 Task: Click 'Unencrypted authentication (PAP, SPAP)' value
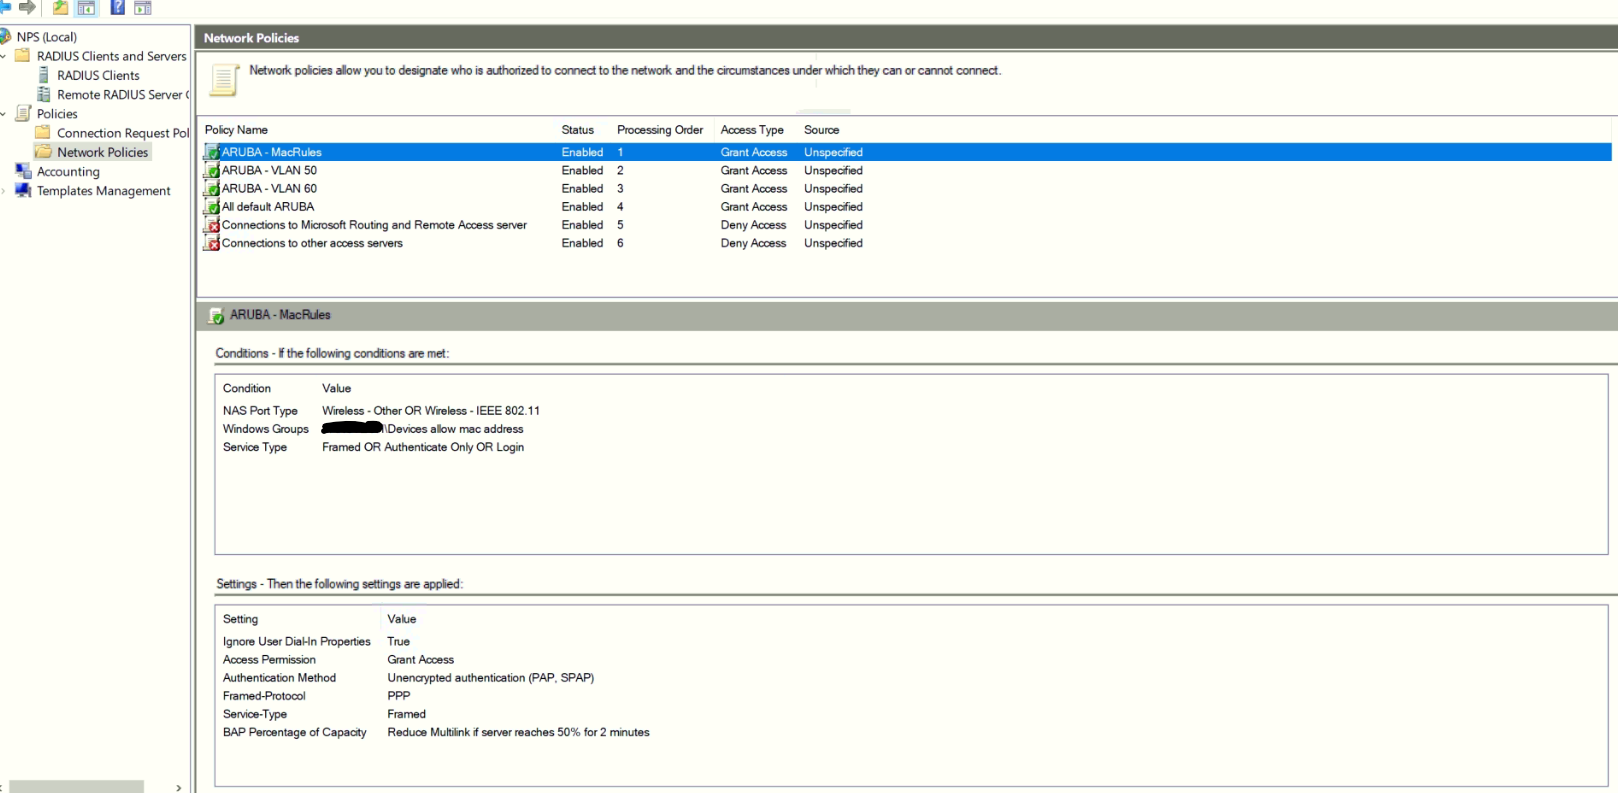(491, 678)
